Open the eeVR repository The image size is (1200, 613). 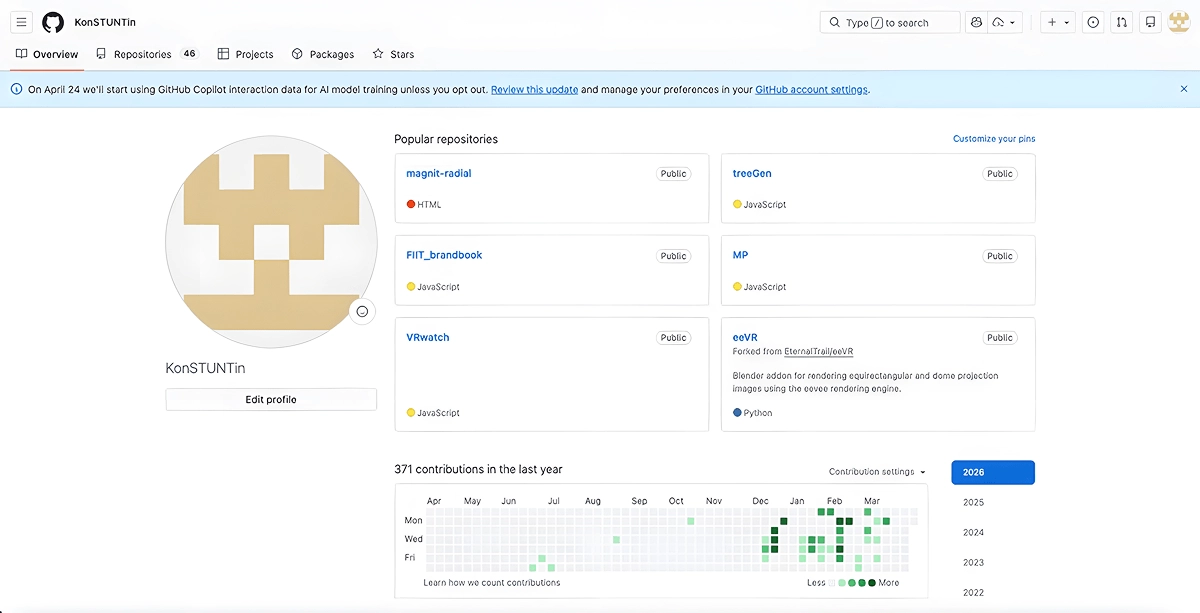pos(745,337)
